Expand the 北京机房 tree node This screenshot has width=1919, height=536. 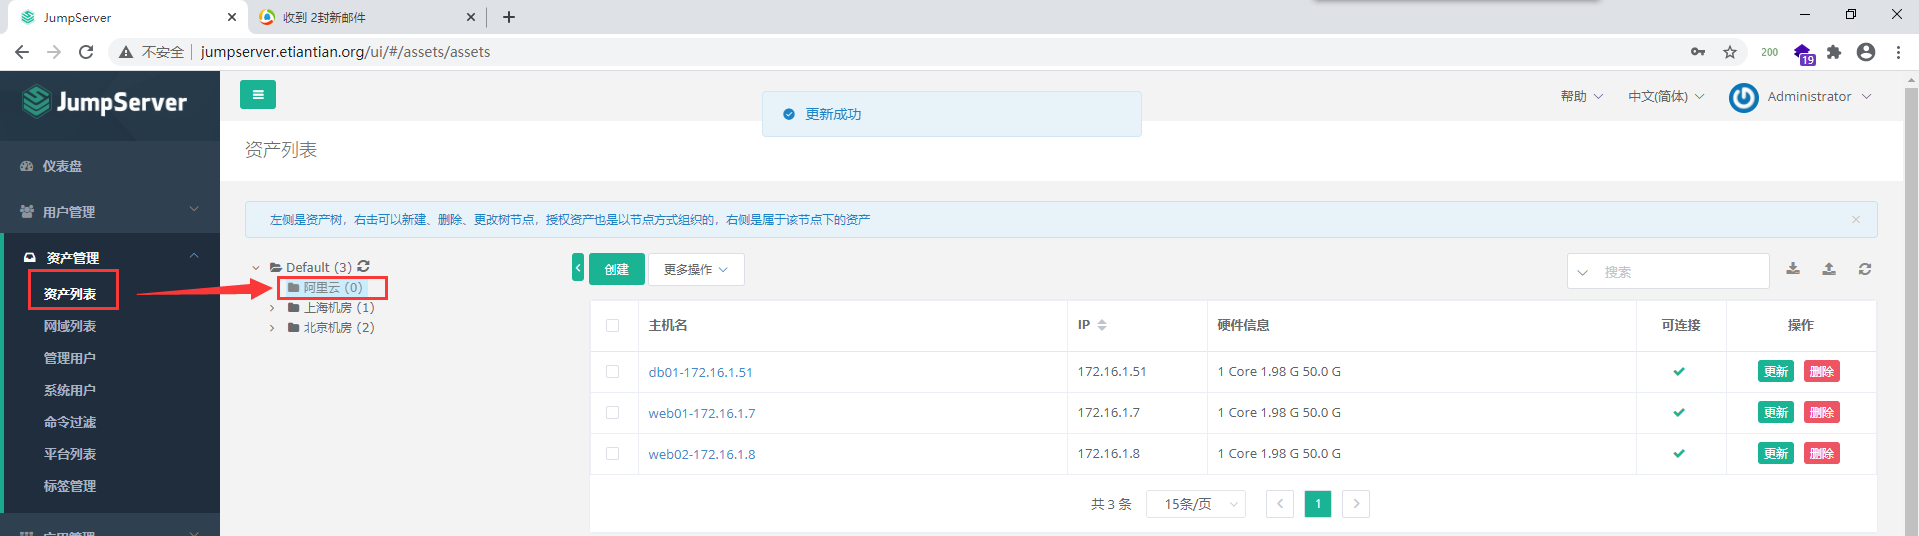point(272,328)
